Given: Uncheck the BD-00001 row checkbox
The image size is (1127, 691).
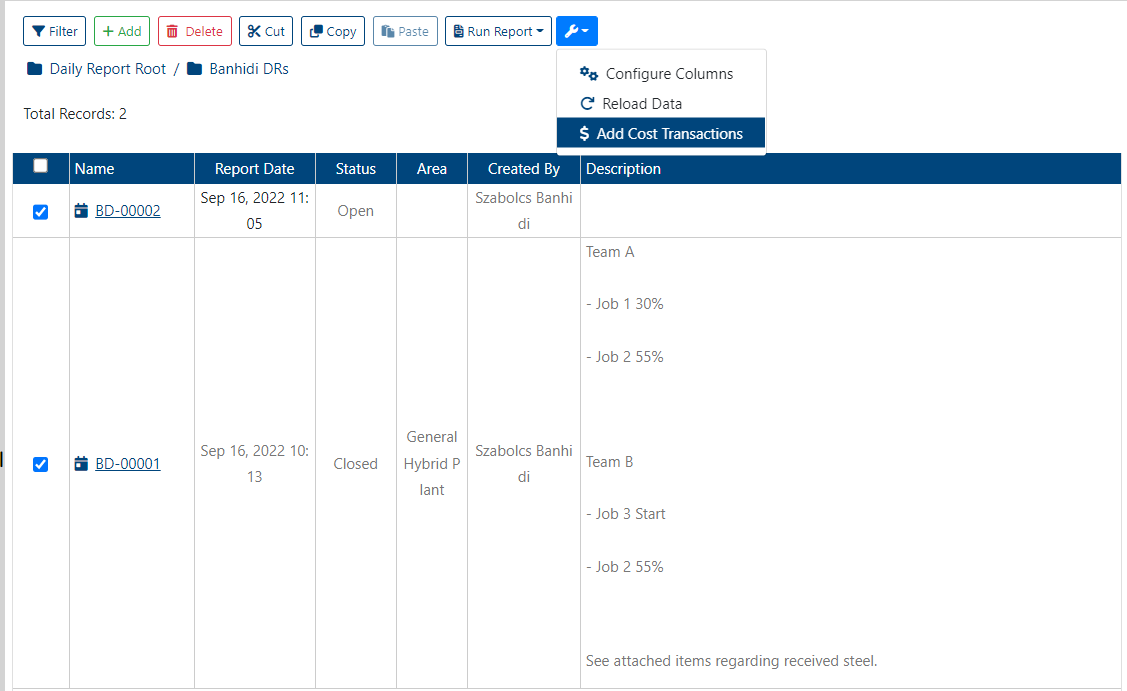Looking at the screenshot, I should (41, 465).
